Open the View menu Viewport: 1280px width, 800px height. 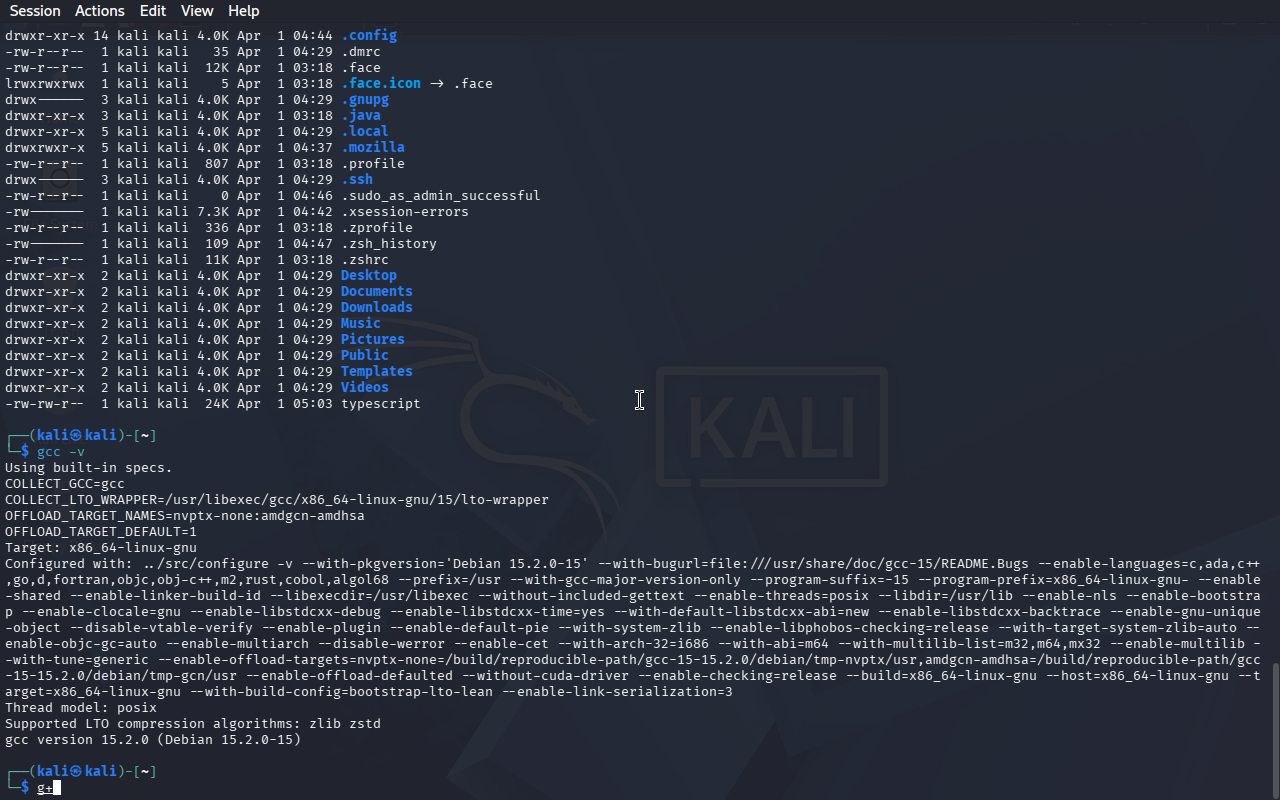click(x=197, y=11)
